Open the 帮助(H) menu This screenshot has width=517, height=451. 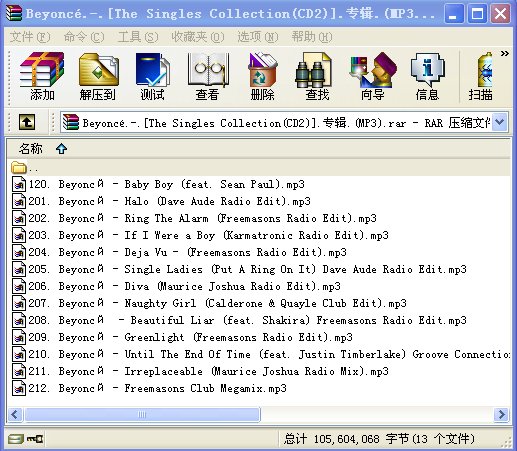click(312, 37)
